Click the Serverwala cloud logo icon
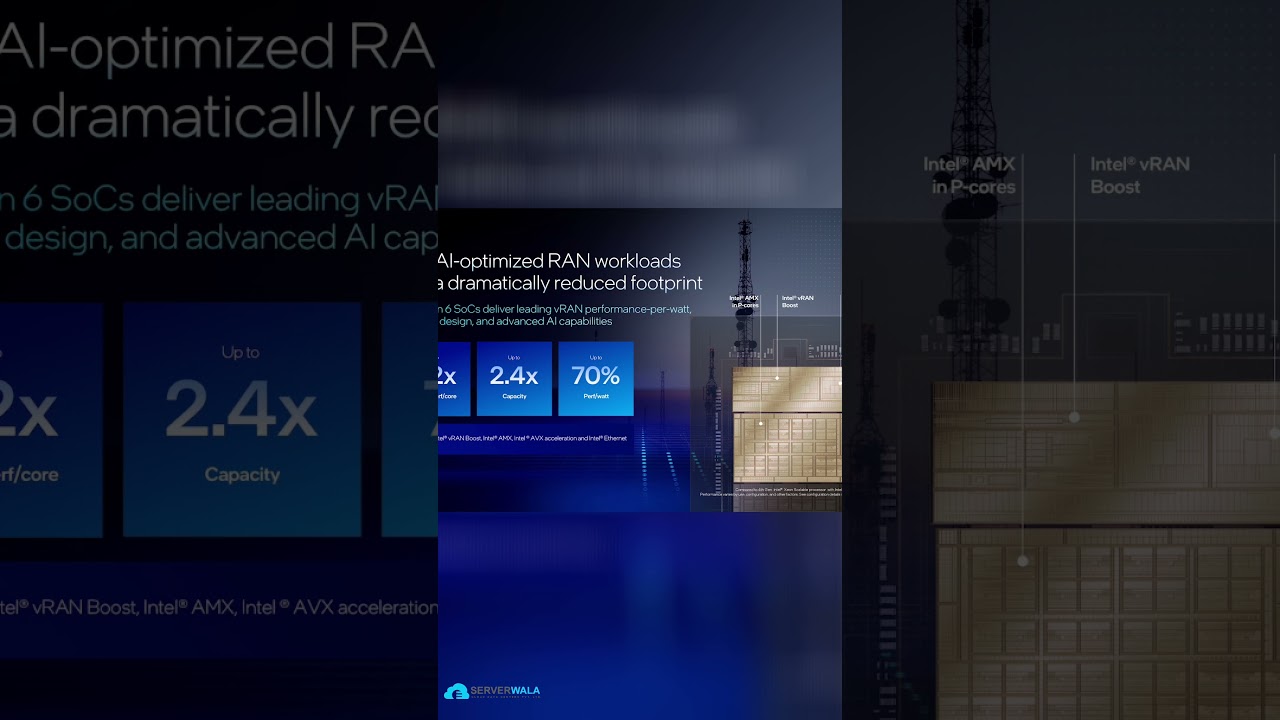This screenshot has width=1280, height=720. coord(455,691)
